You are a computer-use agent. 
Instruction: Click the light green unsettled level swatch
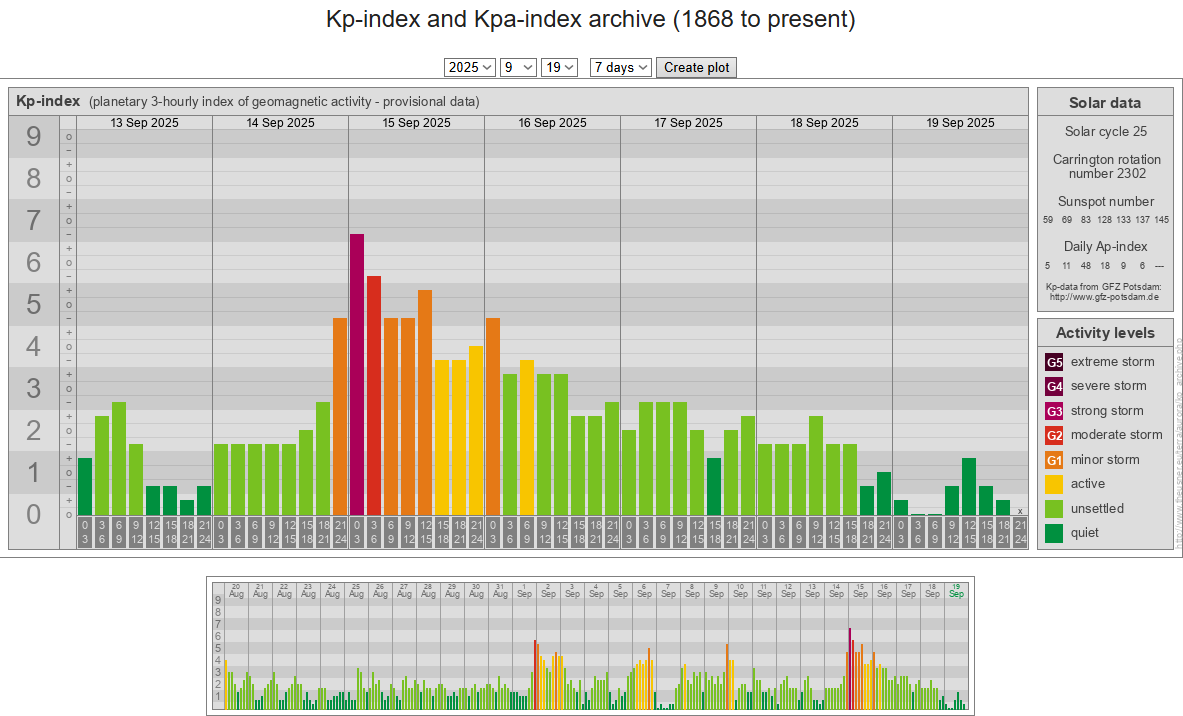tap(1054, 509)
